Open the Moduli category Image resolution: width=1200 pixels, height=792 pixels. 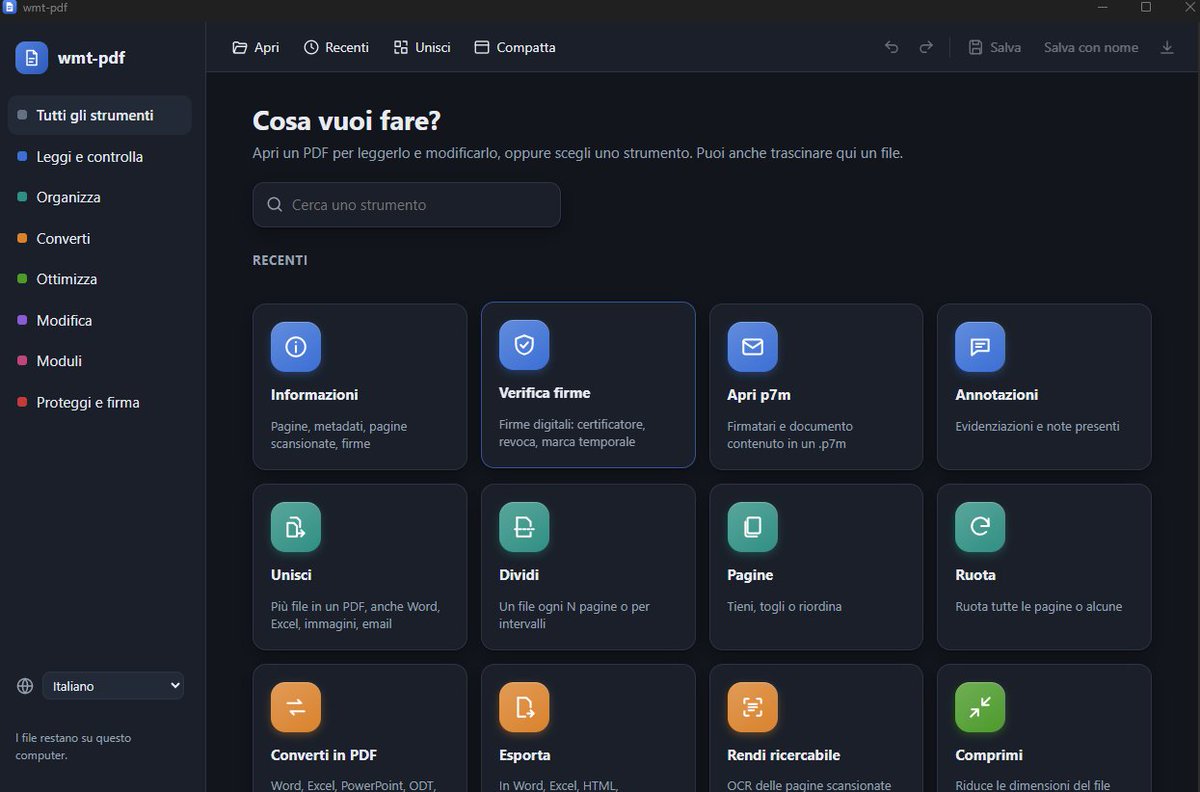[99, 361]
